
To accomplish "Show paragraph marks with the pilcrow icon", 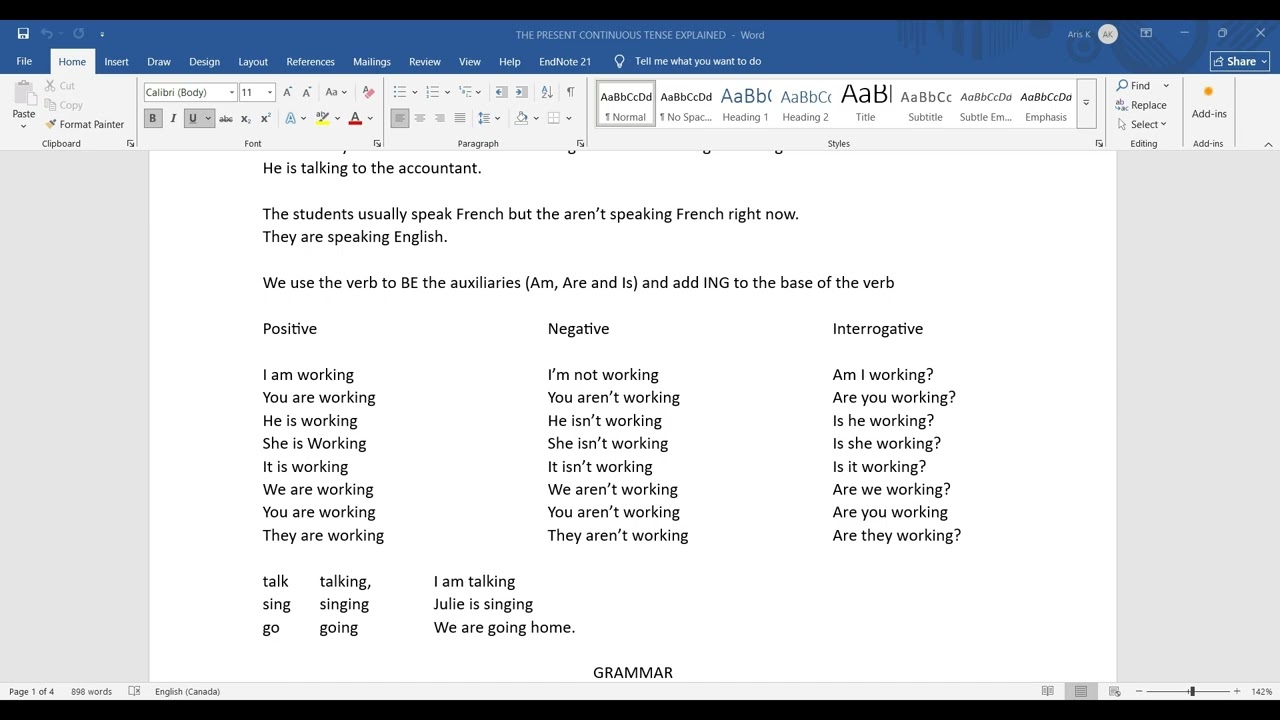I will (x=570, y=92).
